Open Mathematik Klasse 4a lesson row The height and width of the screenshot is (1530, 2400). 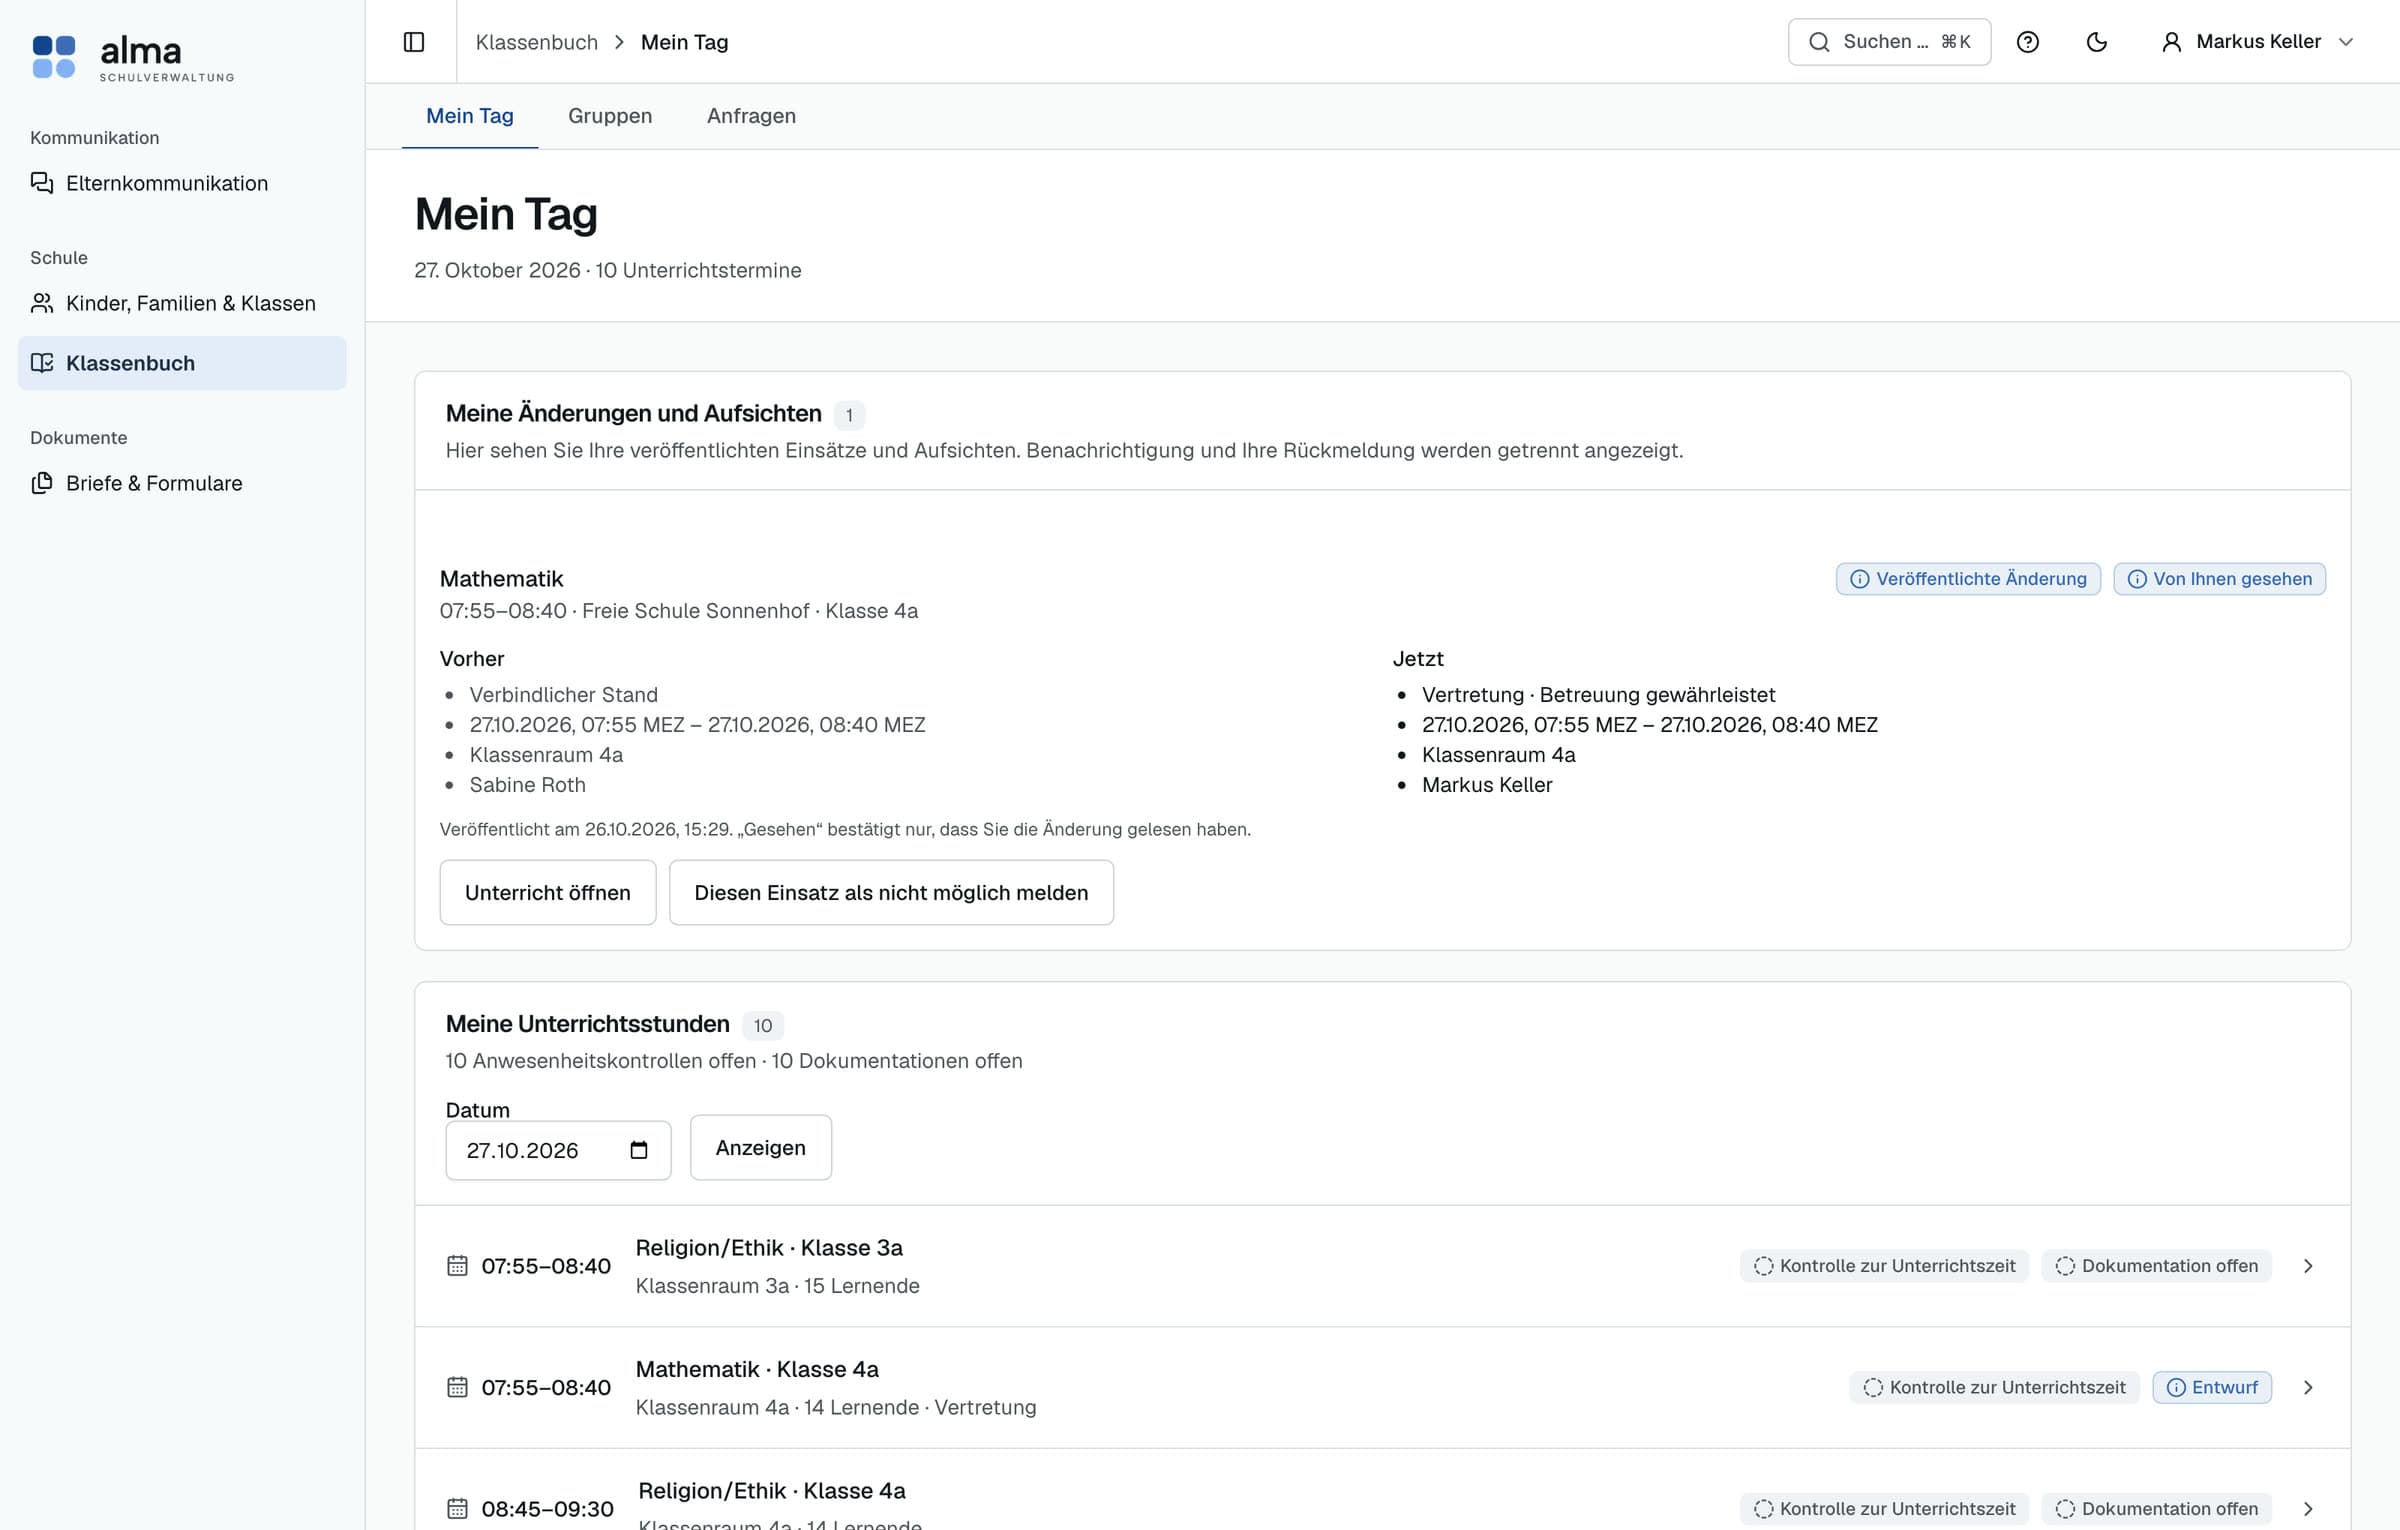tap(1382, 1388)
